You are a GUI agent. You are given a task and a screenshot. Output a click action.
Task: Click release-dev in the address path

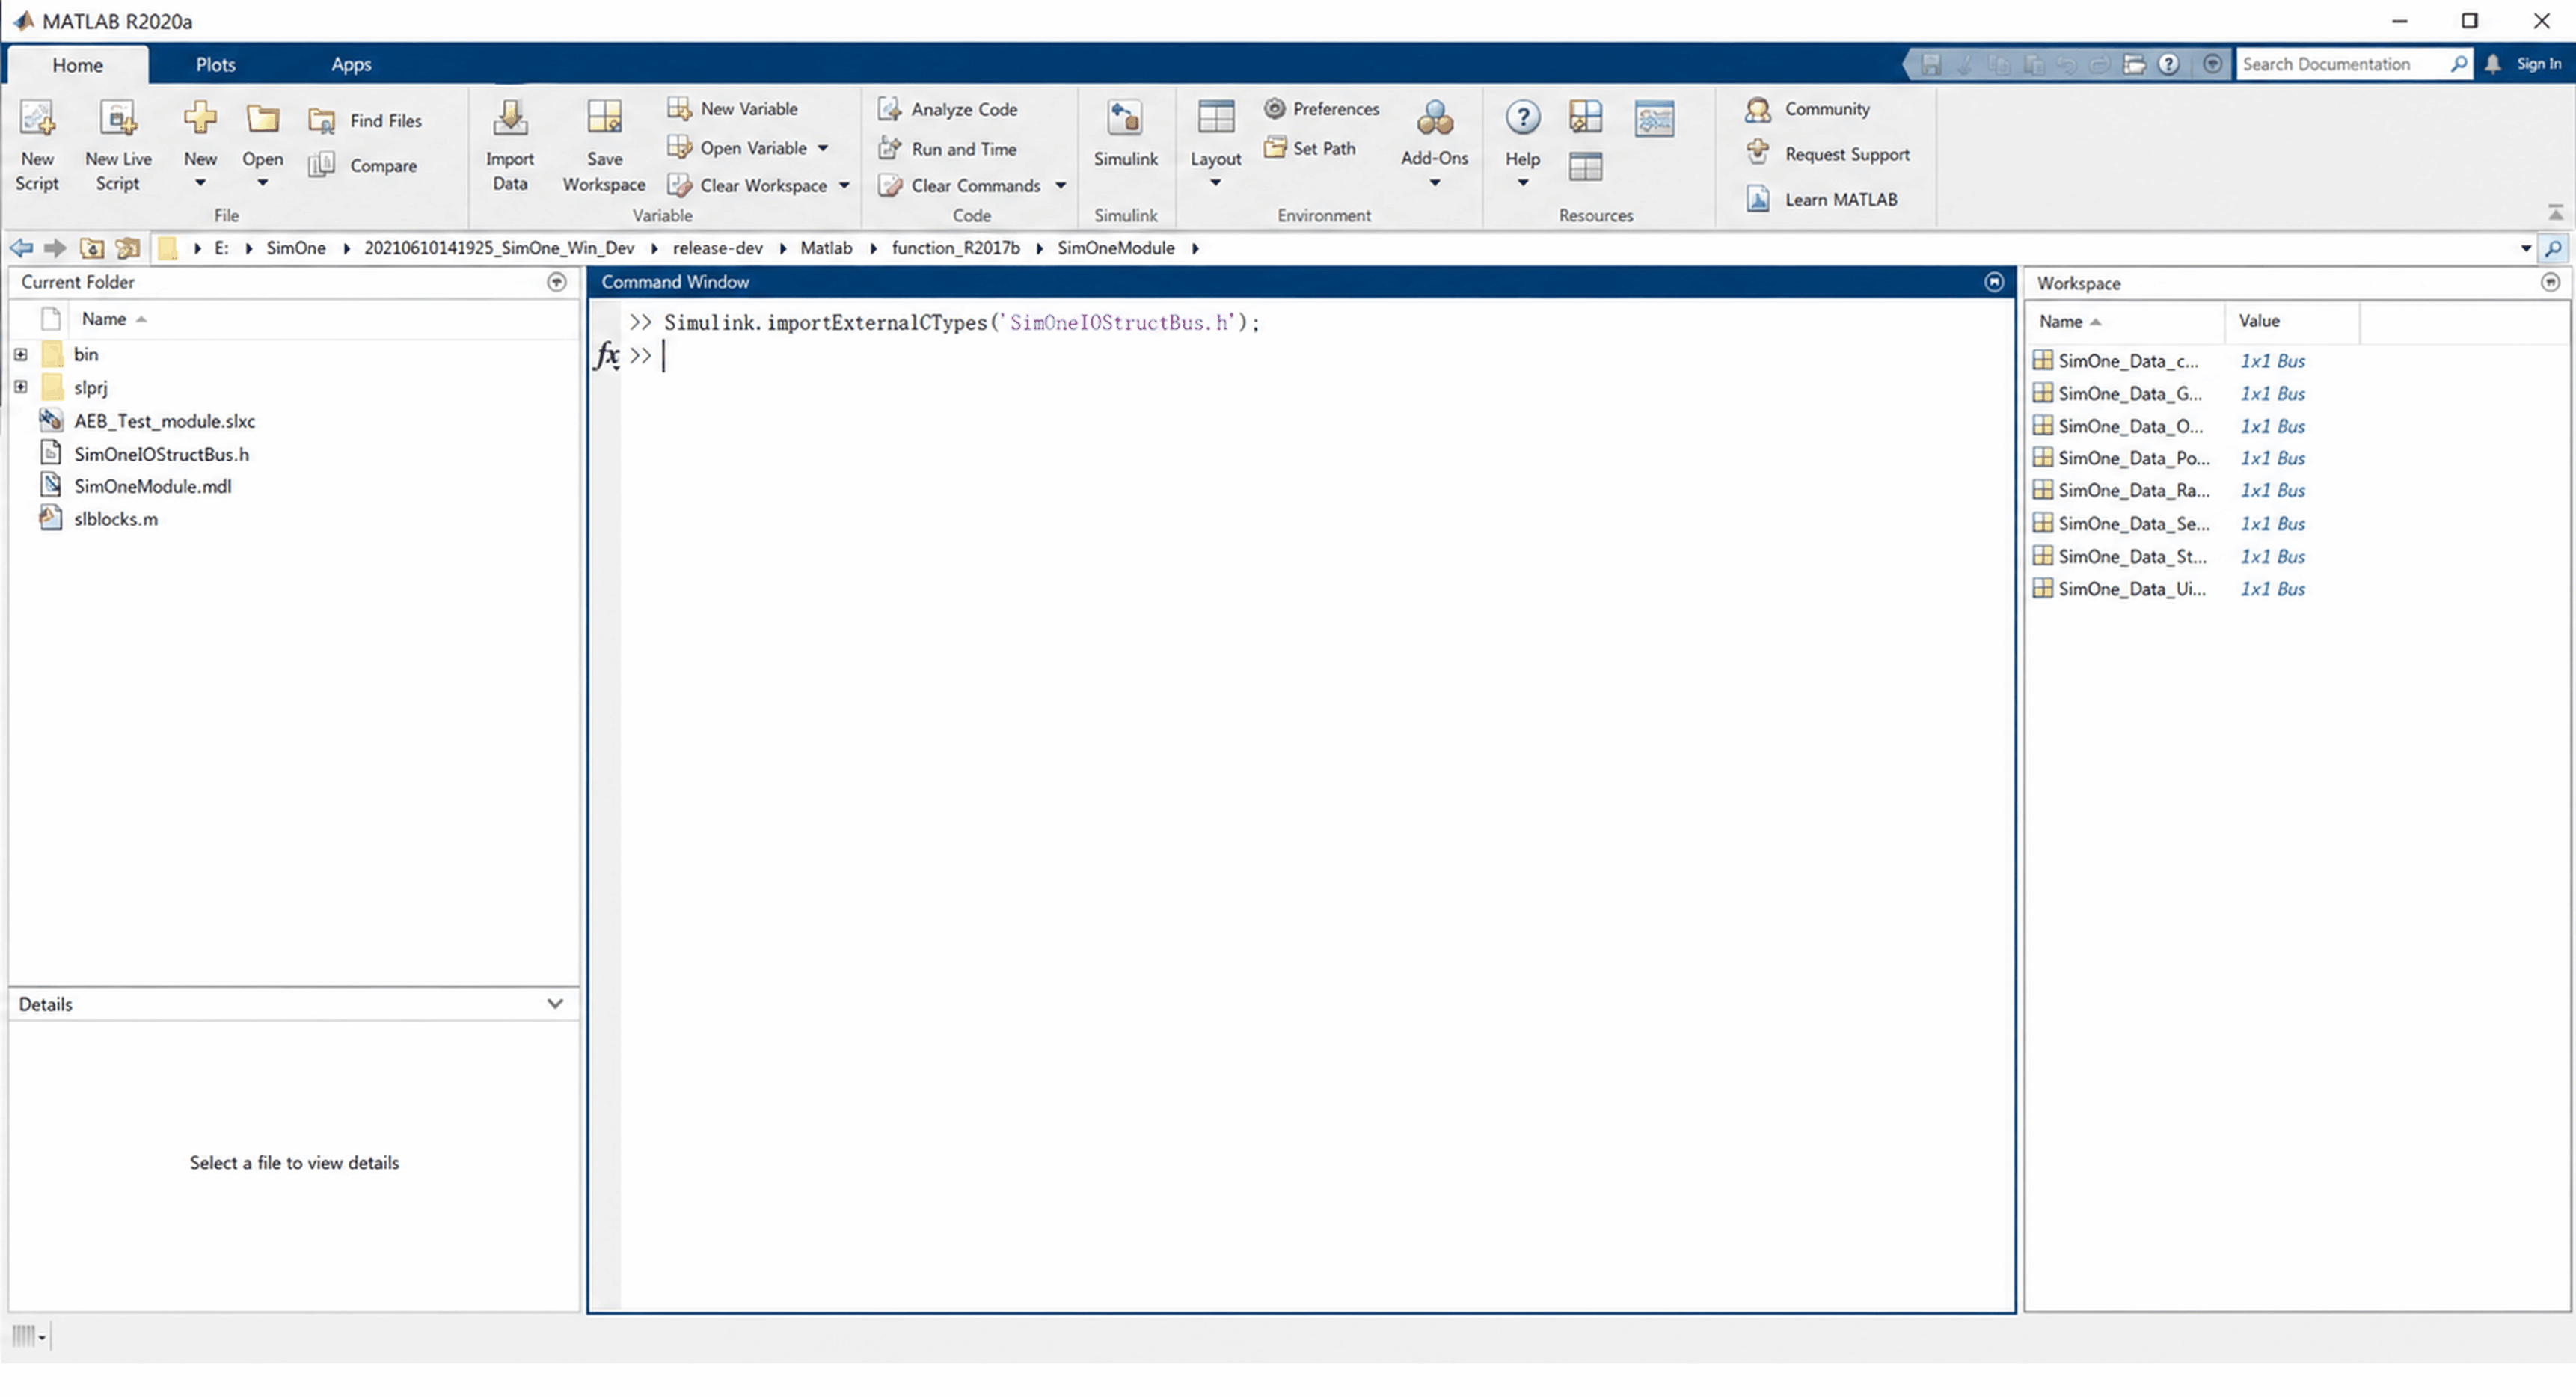tap(717, 248)
